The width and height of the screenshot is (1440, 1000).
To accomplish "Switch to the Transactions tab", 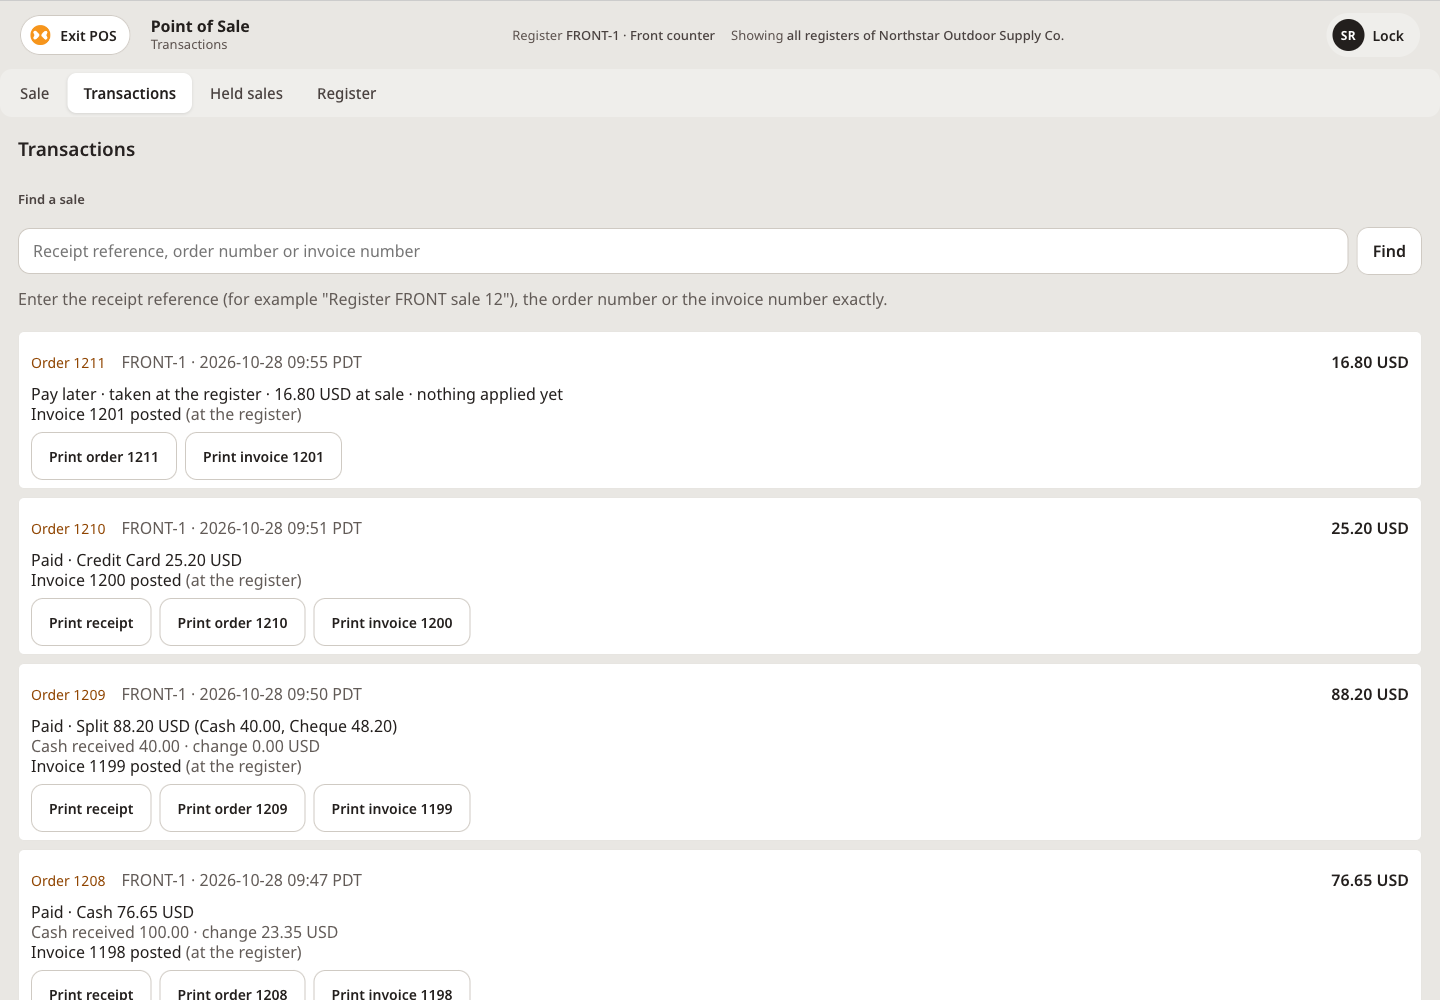I will 130,93.
